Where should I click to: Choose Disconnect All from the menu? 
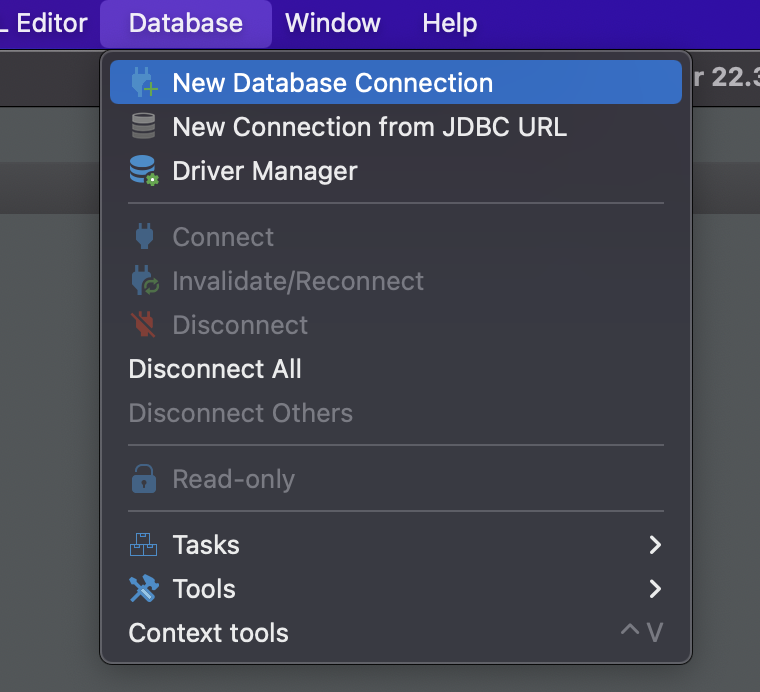[215, 369]
